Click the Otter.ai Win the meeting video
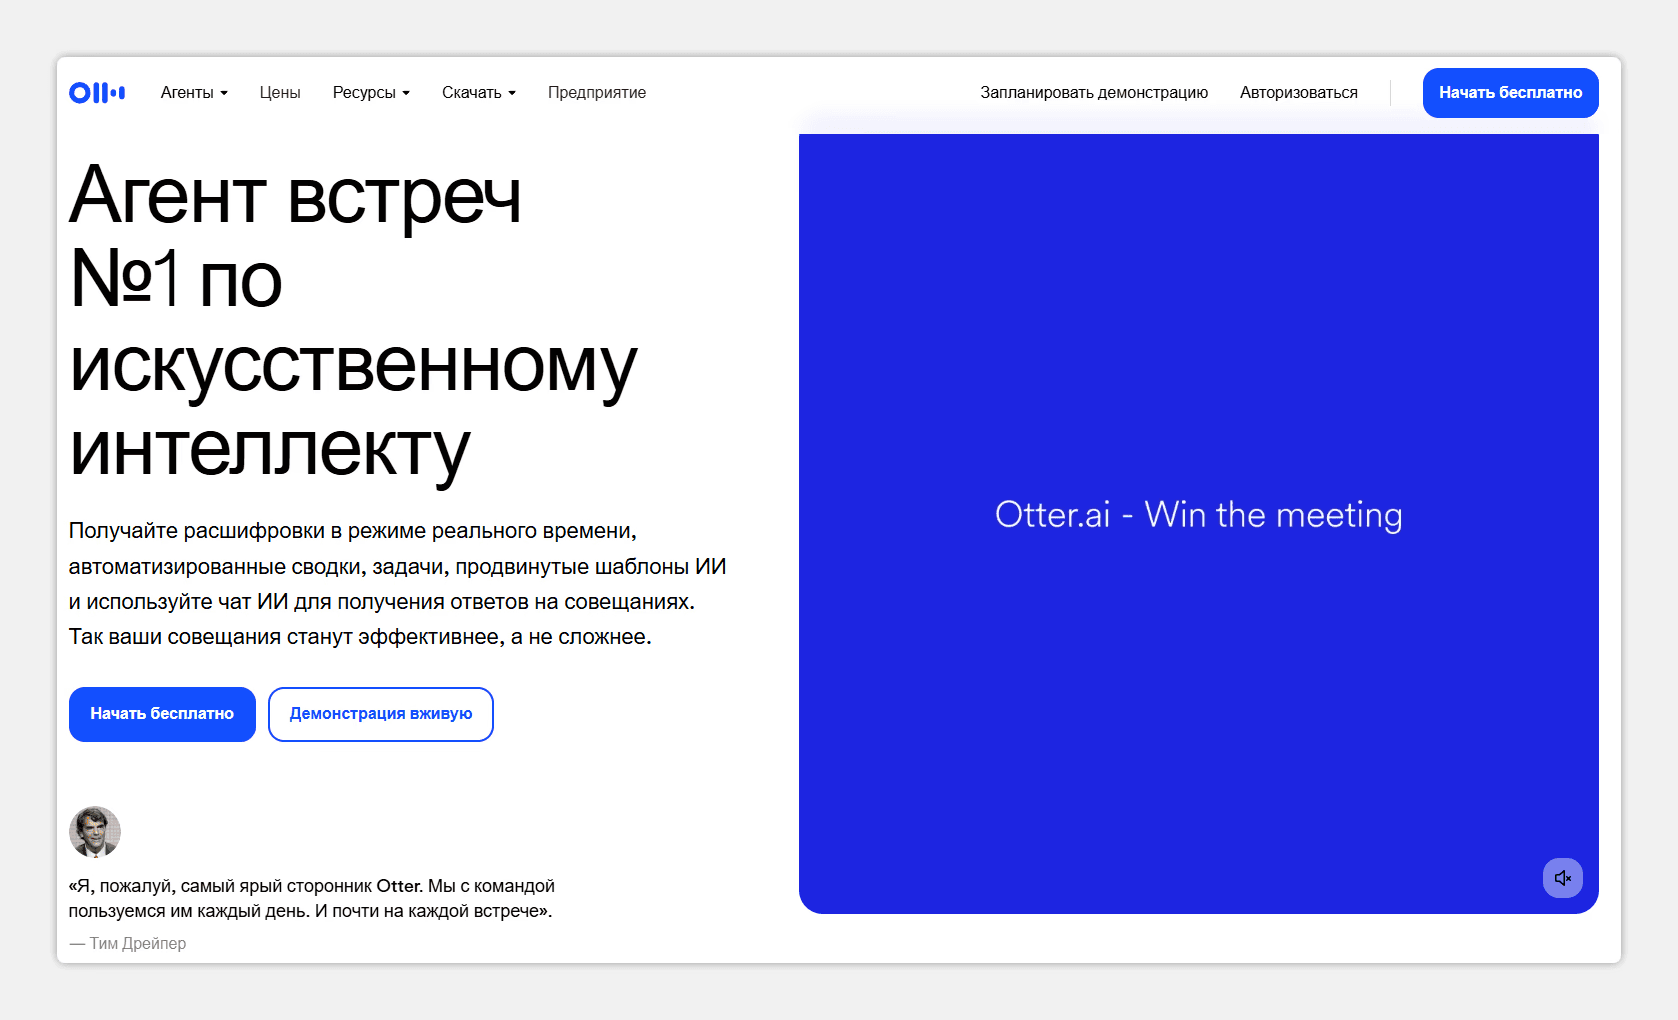Image resolution: width=1678 pixels, height=1020 pixels. 1198,524
